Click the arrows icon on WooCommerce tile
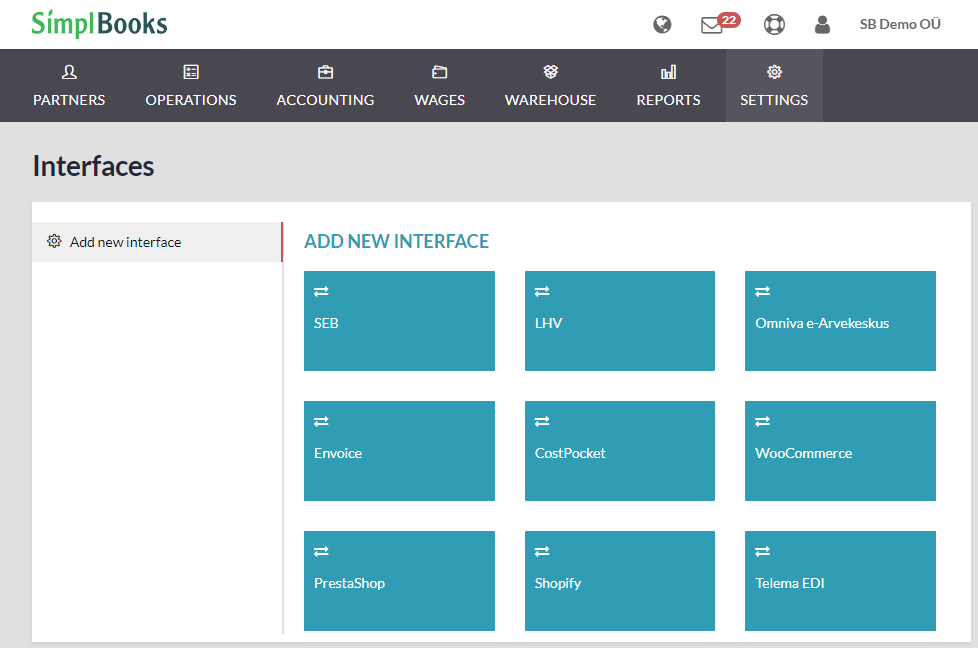The height and width of the screenshot is (648, 978). tap(762, 422)
